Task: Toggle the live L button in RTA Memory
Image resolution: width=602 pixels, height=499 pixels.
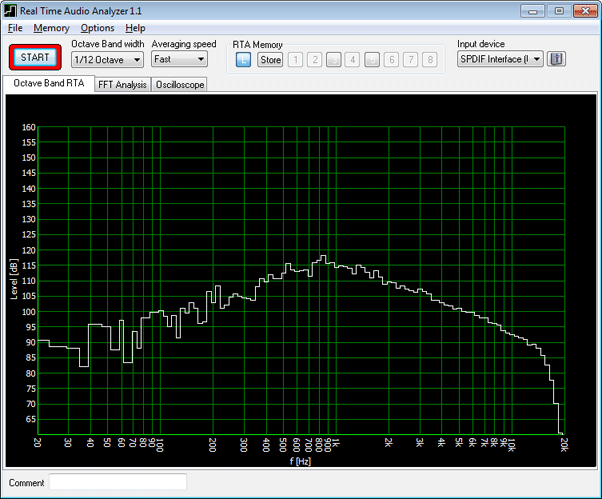Action: pyautogui.click(x=244, y=60)
